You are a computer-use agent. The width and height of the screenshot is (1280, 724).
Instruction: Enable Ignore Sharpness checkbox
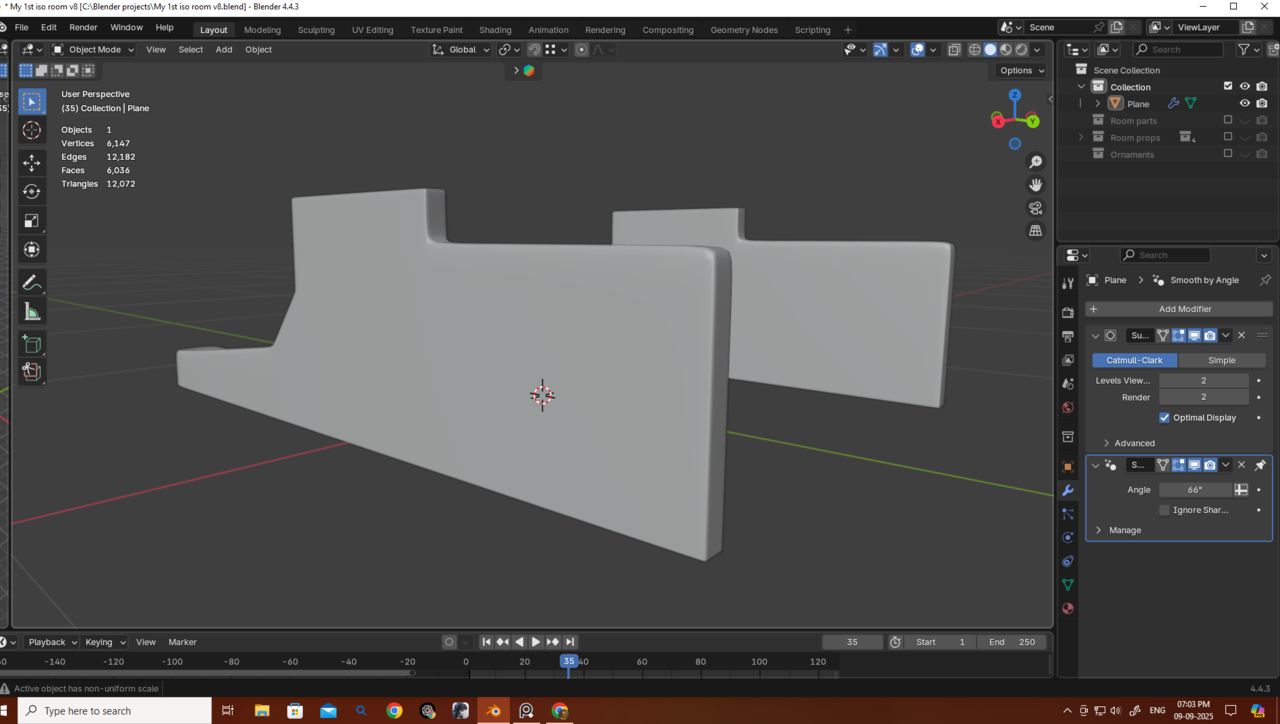tap(1164, 510)
